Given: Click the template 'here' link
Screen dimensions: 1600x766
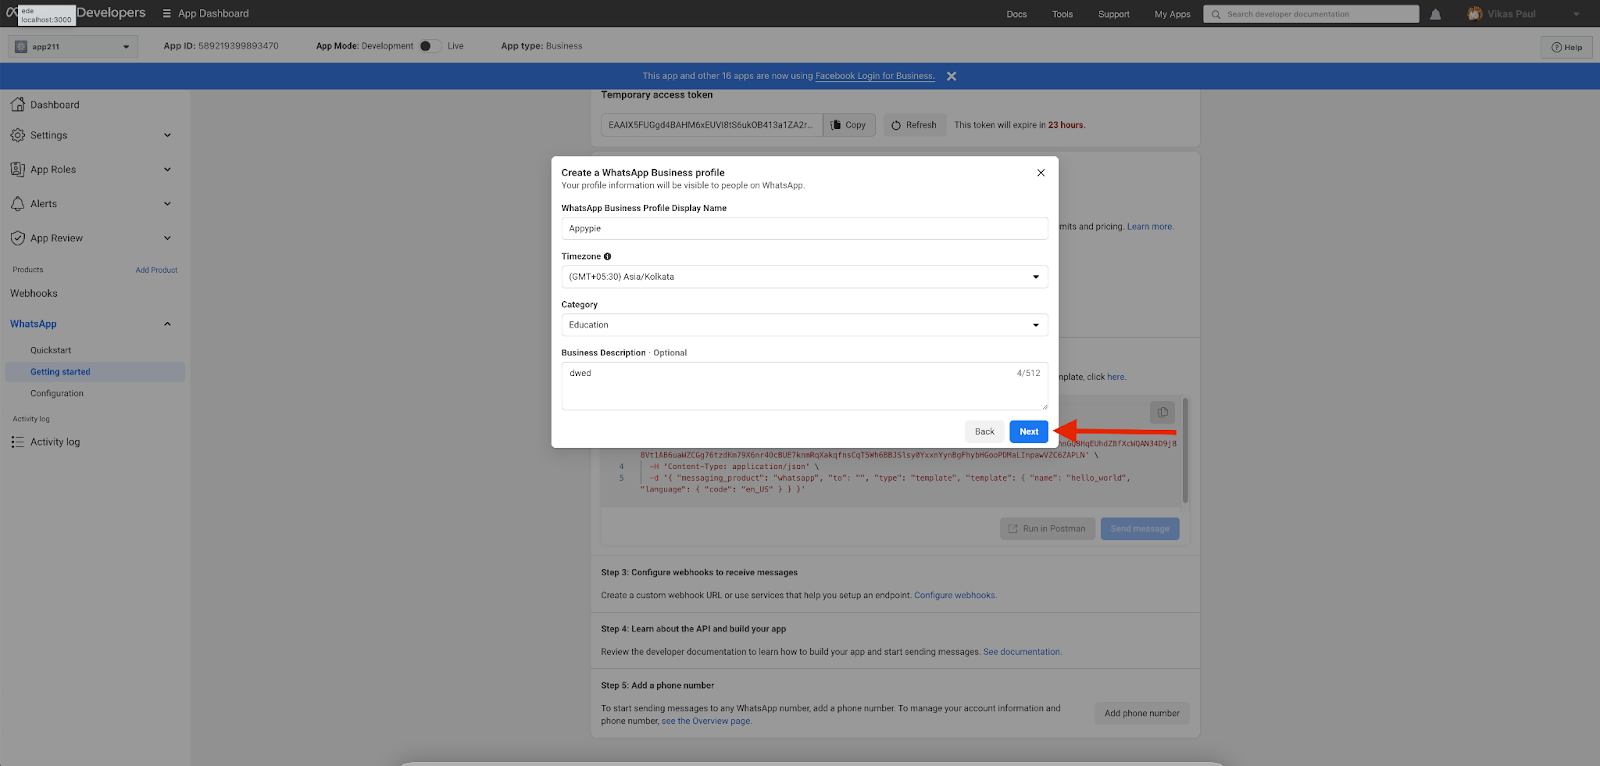Looking at the screenshot, I should click(1116, 377).
